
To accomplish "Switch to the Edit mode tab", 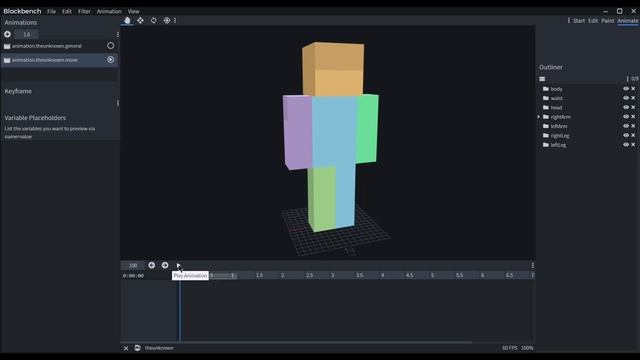I will (x=593, y=21).
